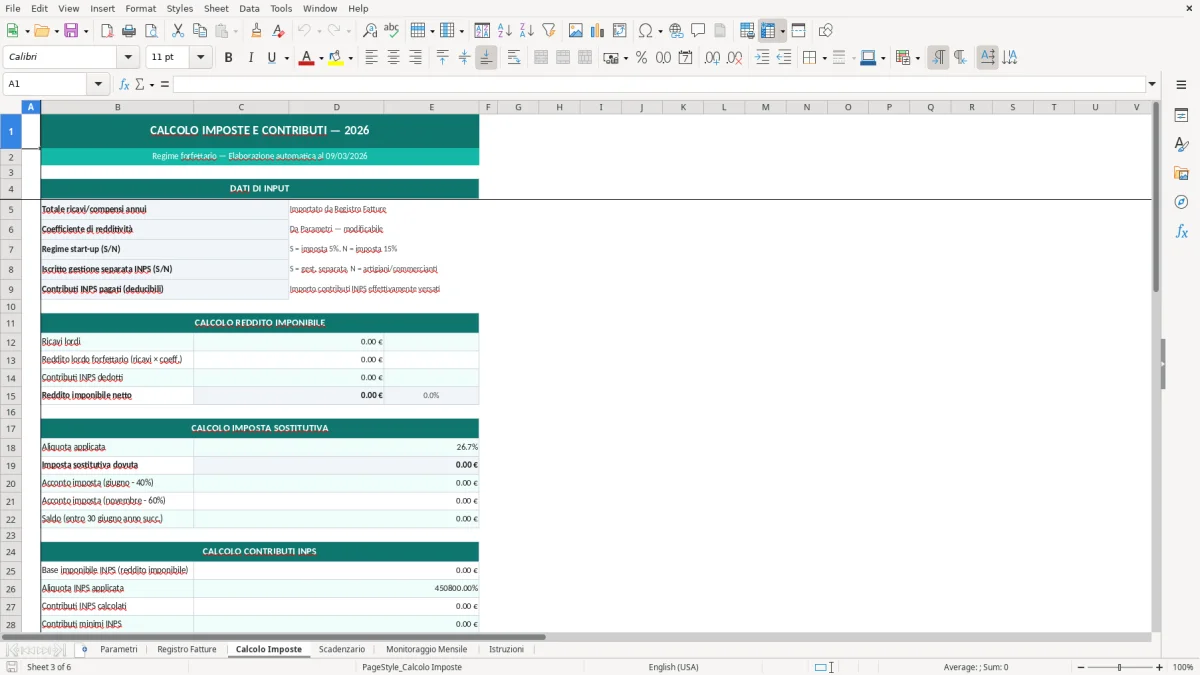The image size is (1200, 675).
Task: Toggle Italic formatting
Action: pyautogui.click(x=250, y=58)
